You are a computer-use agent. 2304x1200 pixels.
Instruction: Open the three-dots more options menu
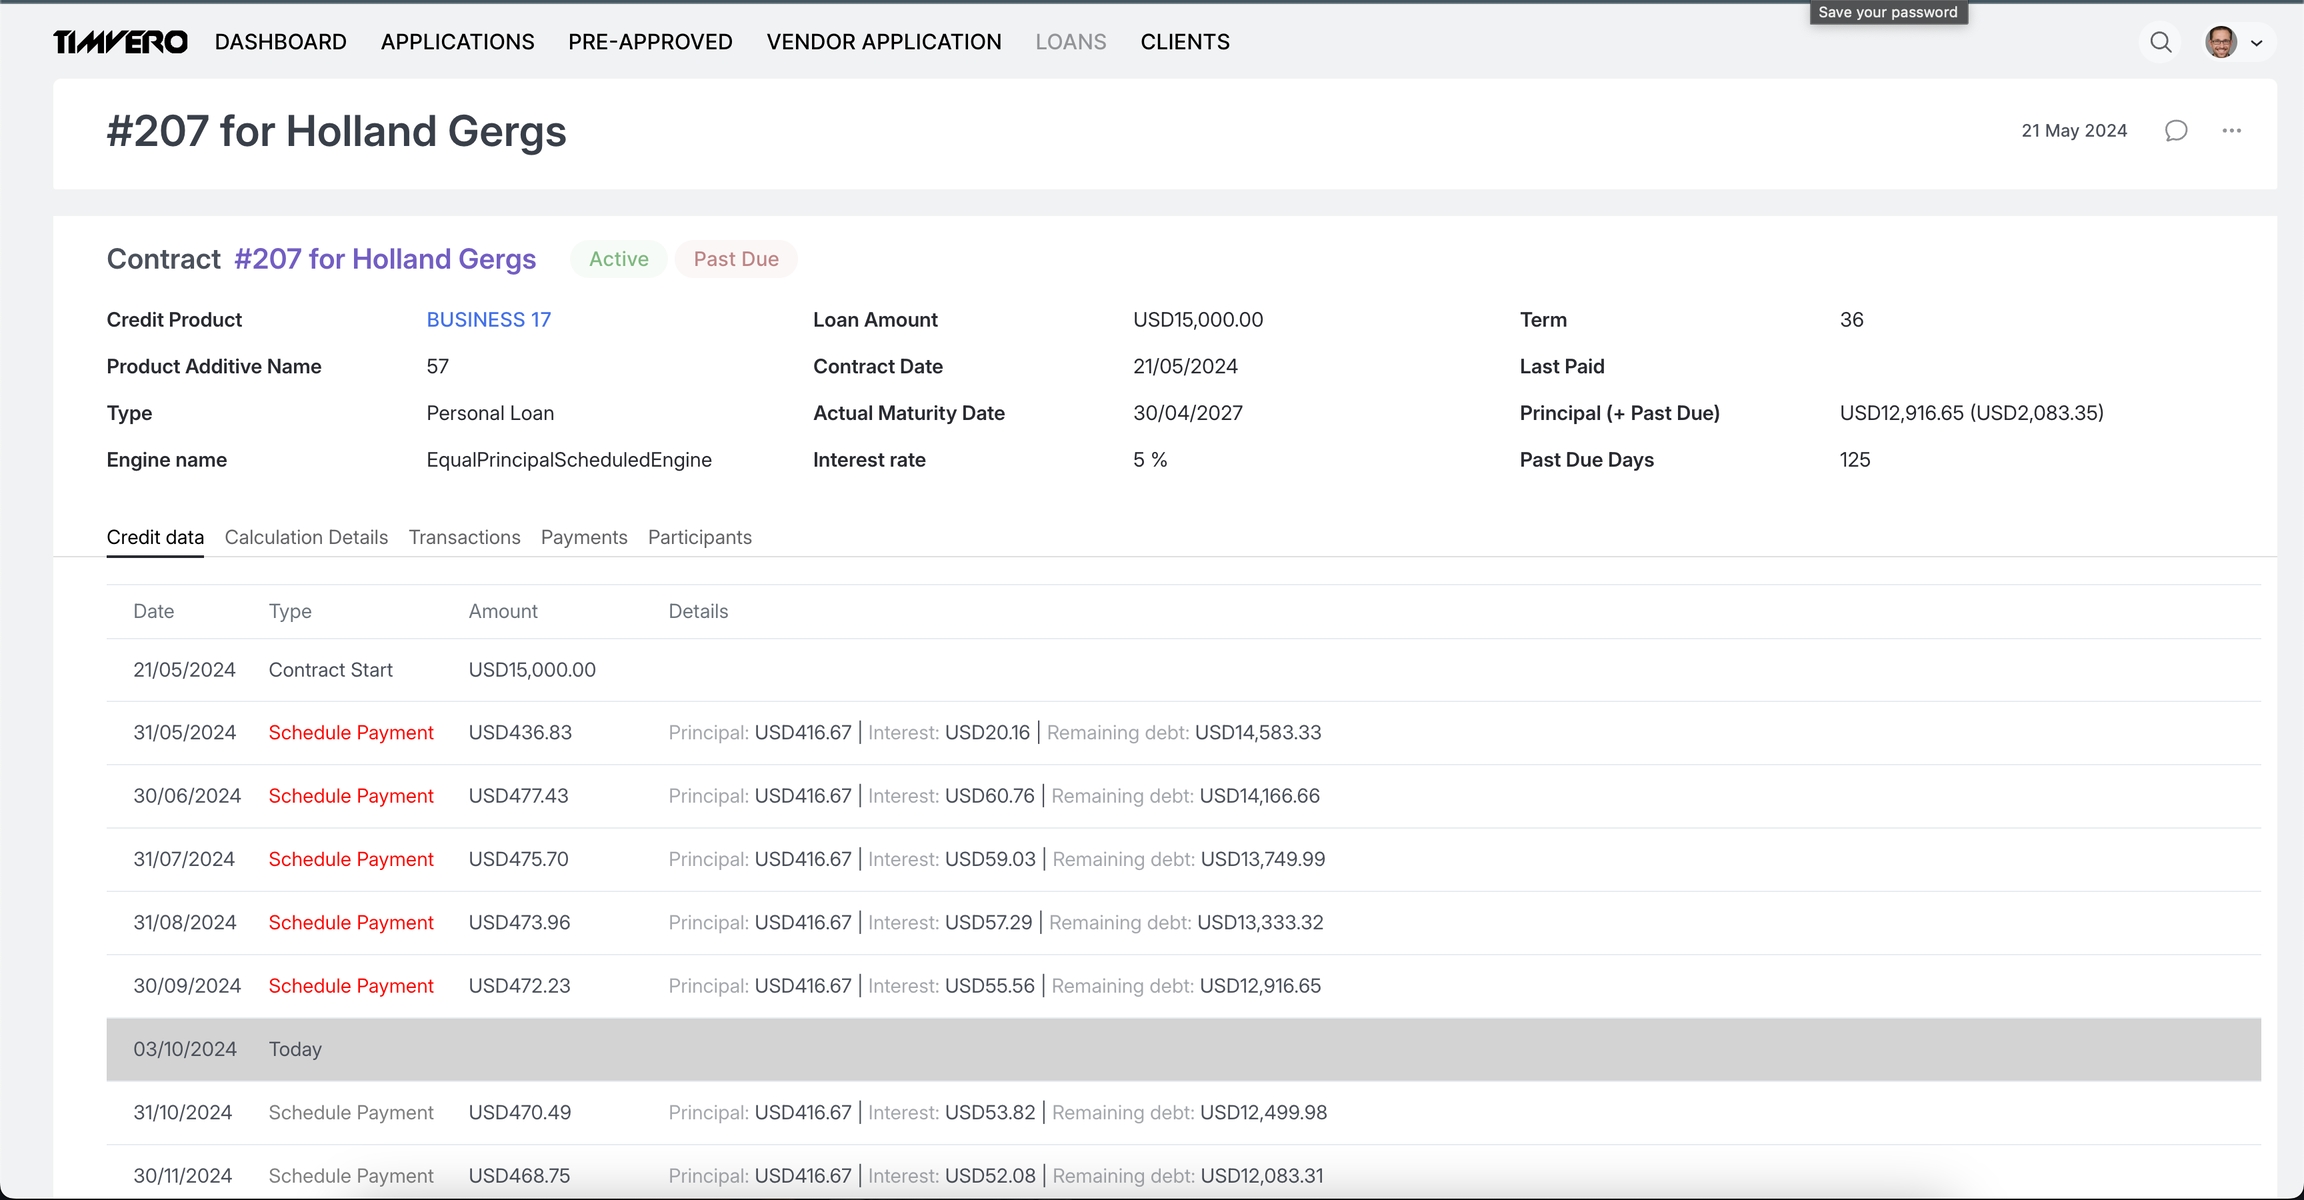2231,131
